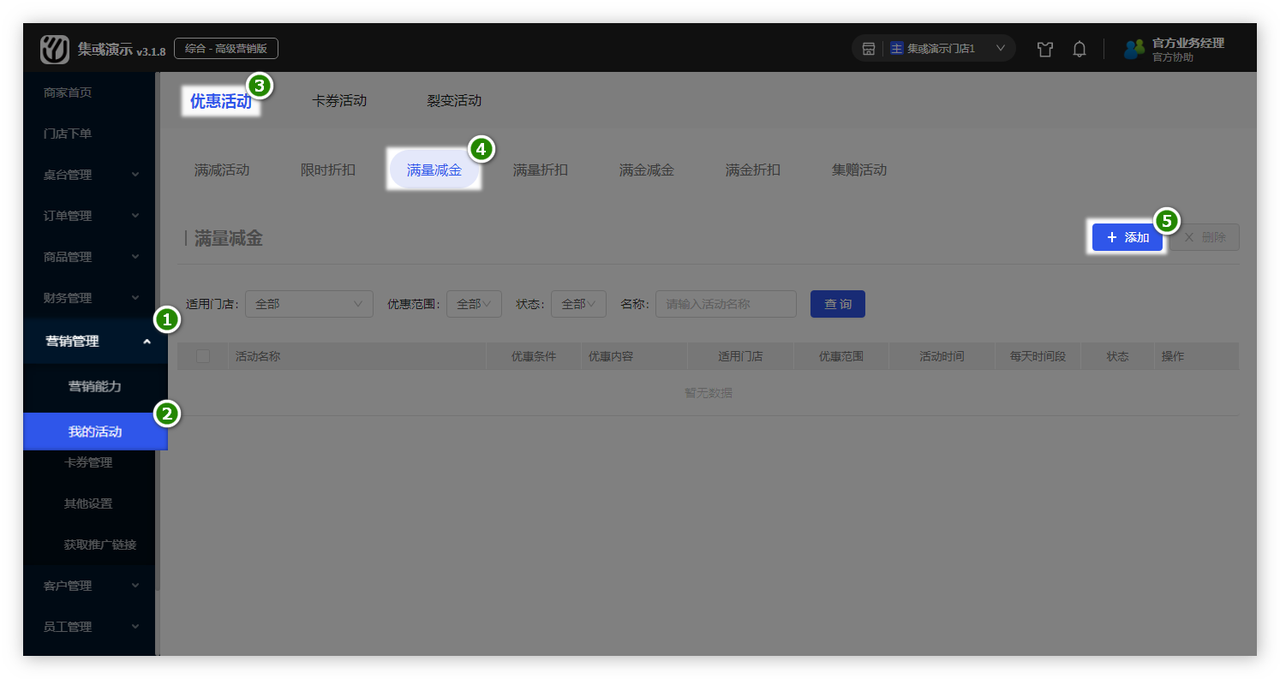Click the 官方业务经理 user name
This screenshot has width=1280, height=679.
click(1188, 43)
